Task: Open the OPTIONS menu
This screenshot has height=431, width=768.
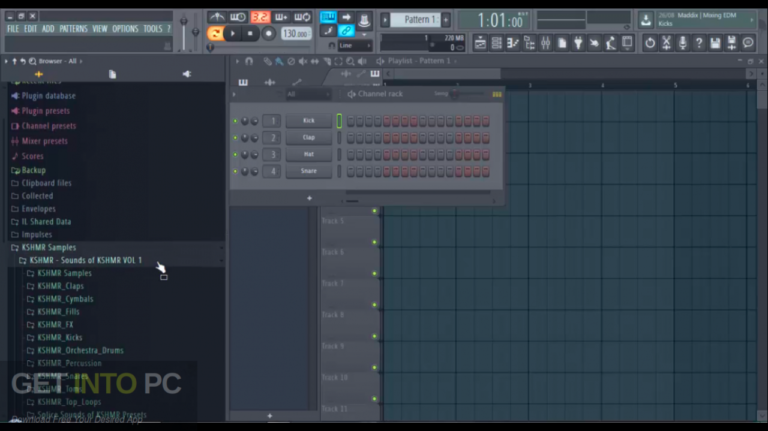Action: pos(125,29)
